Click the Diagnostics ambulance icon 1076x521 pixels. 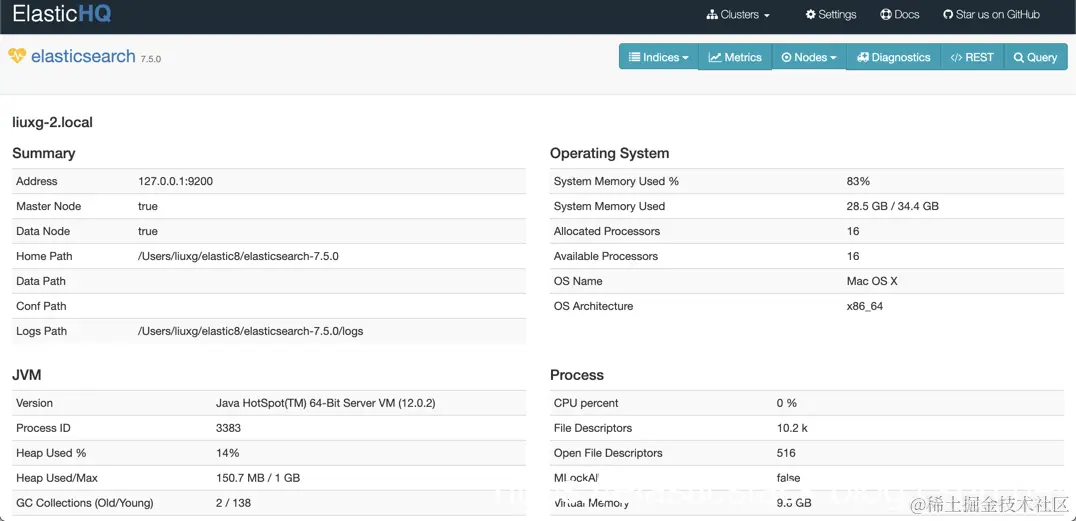[x=863, y=57]
